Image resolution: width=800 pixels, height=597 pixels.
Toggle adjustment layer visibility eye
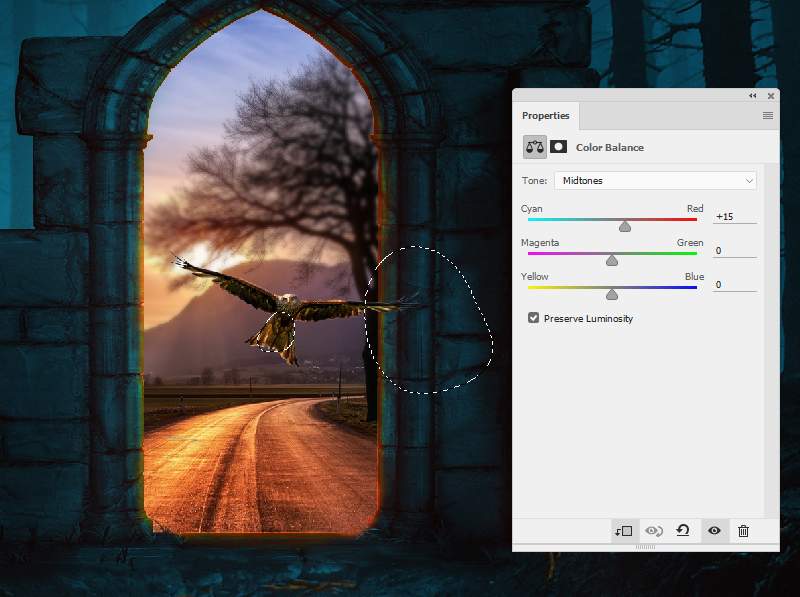pyautogui.click(x=714, y=531)
